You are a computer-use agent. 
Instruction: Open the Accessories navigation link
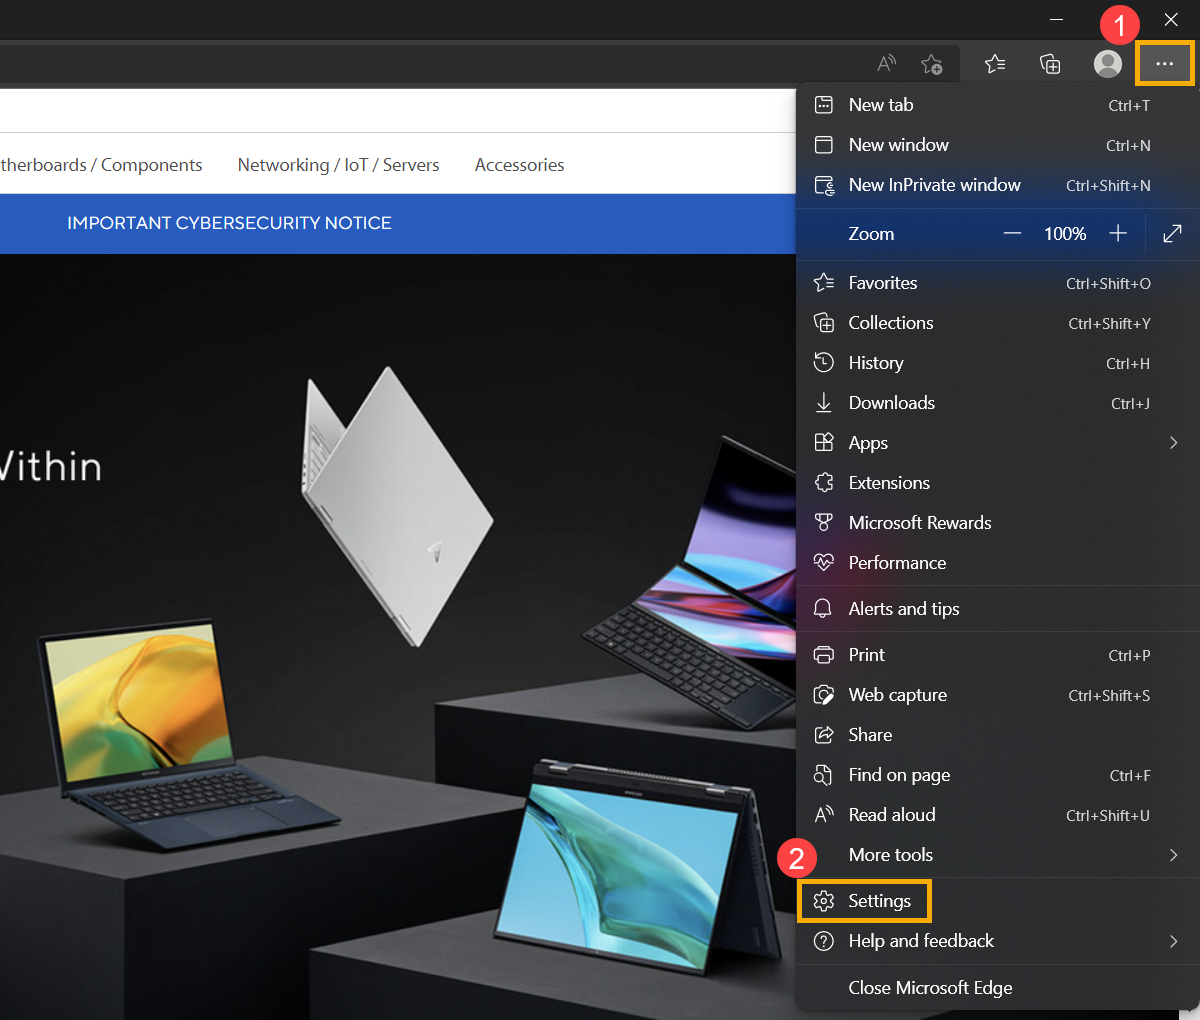point(519,165)
